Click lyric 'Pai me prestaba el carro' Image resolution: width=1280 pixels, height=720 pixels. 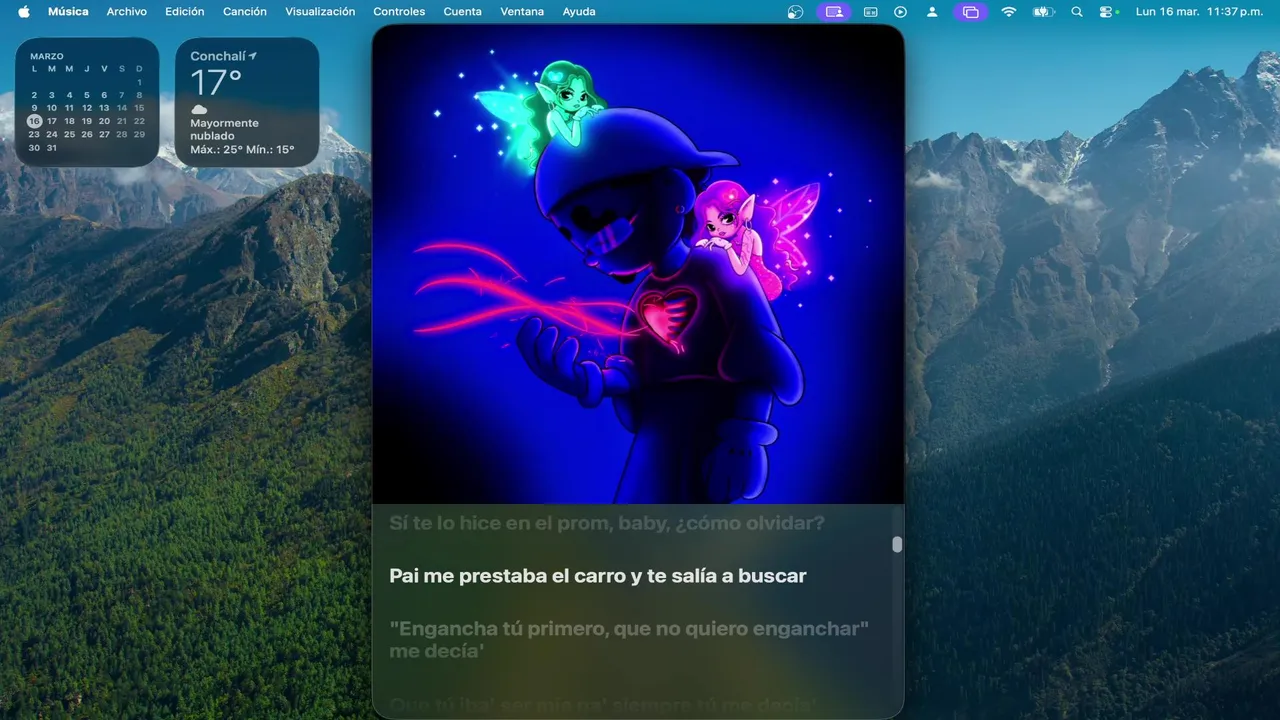(x=597, y=576)
